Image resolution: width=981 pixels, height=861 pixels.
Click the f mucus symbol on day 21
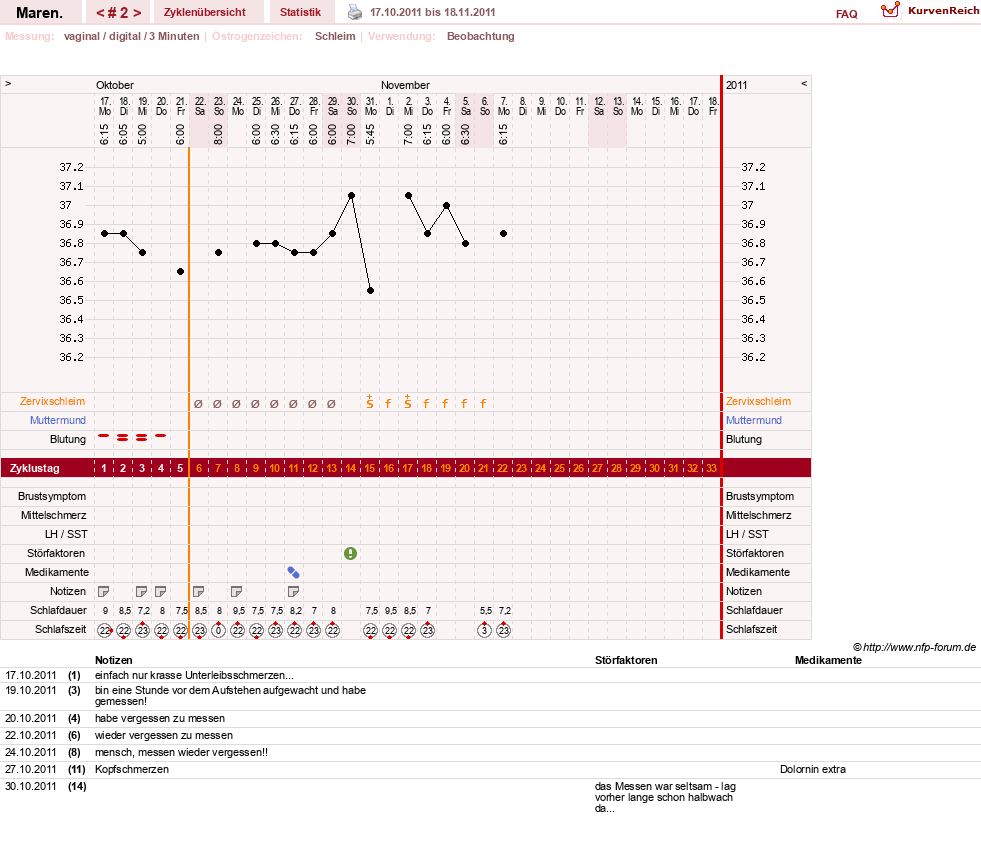point(484,404)
